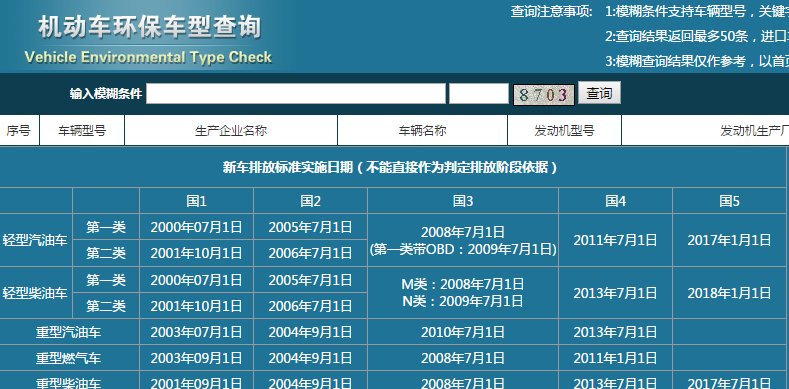This screenshot has width=789, height=389.
Task: Click the 查询 search button
Action: point(599,93)
